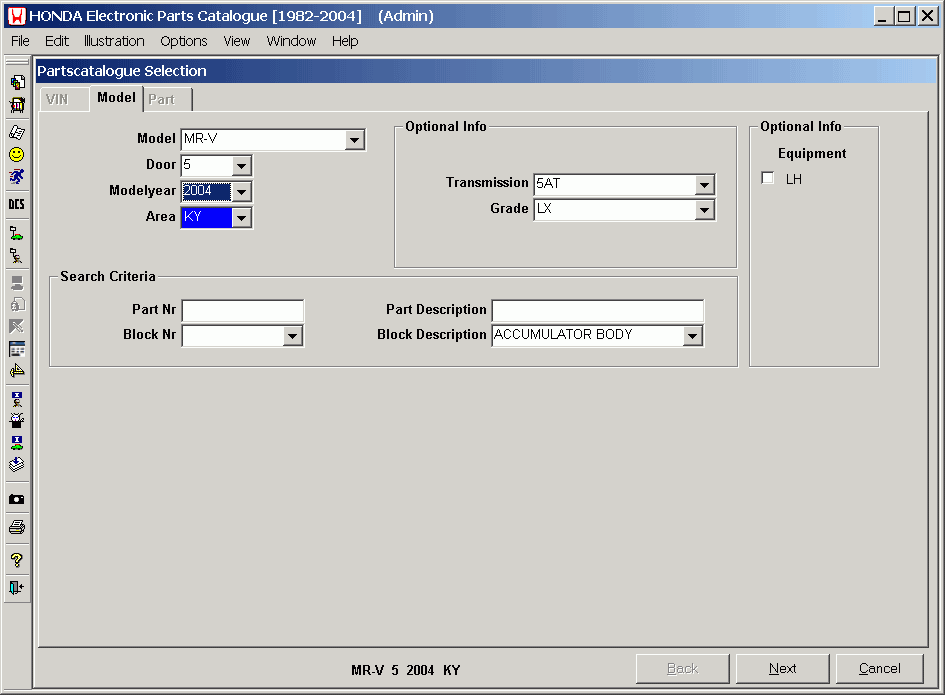Open the Window menu
Viewport: 945px width, 695px height.
291,41
